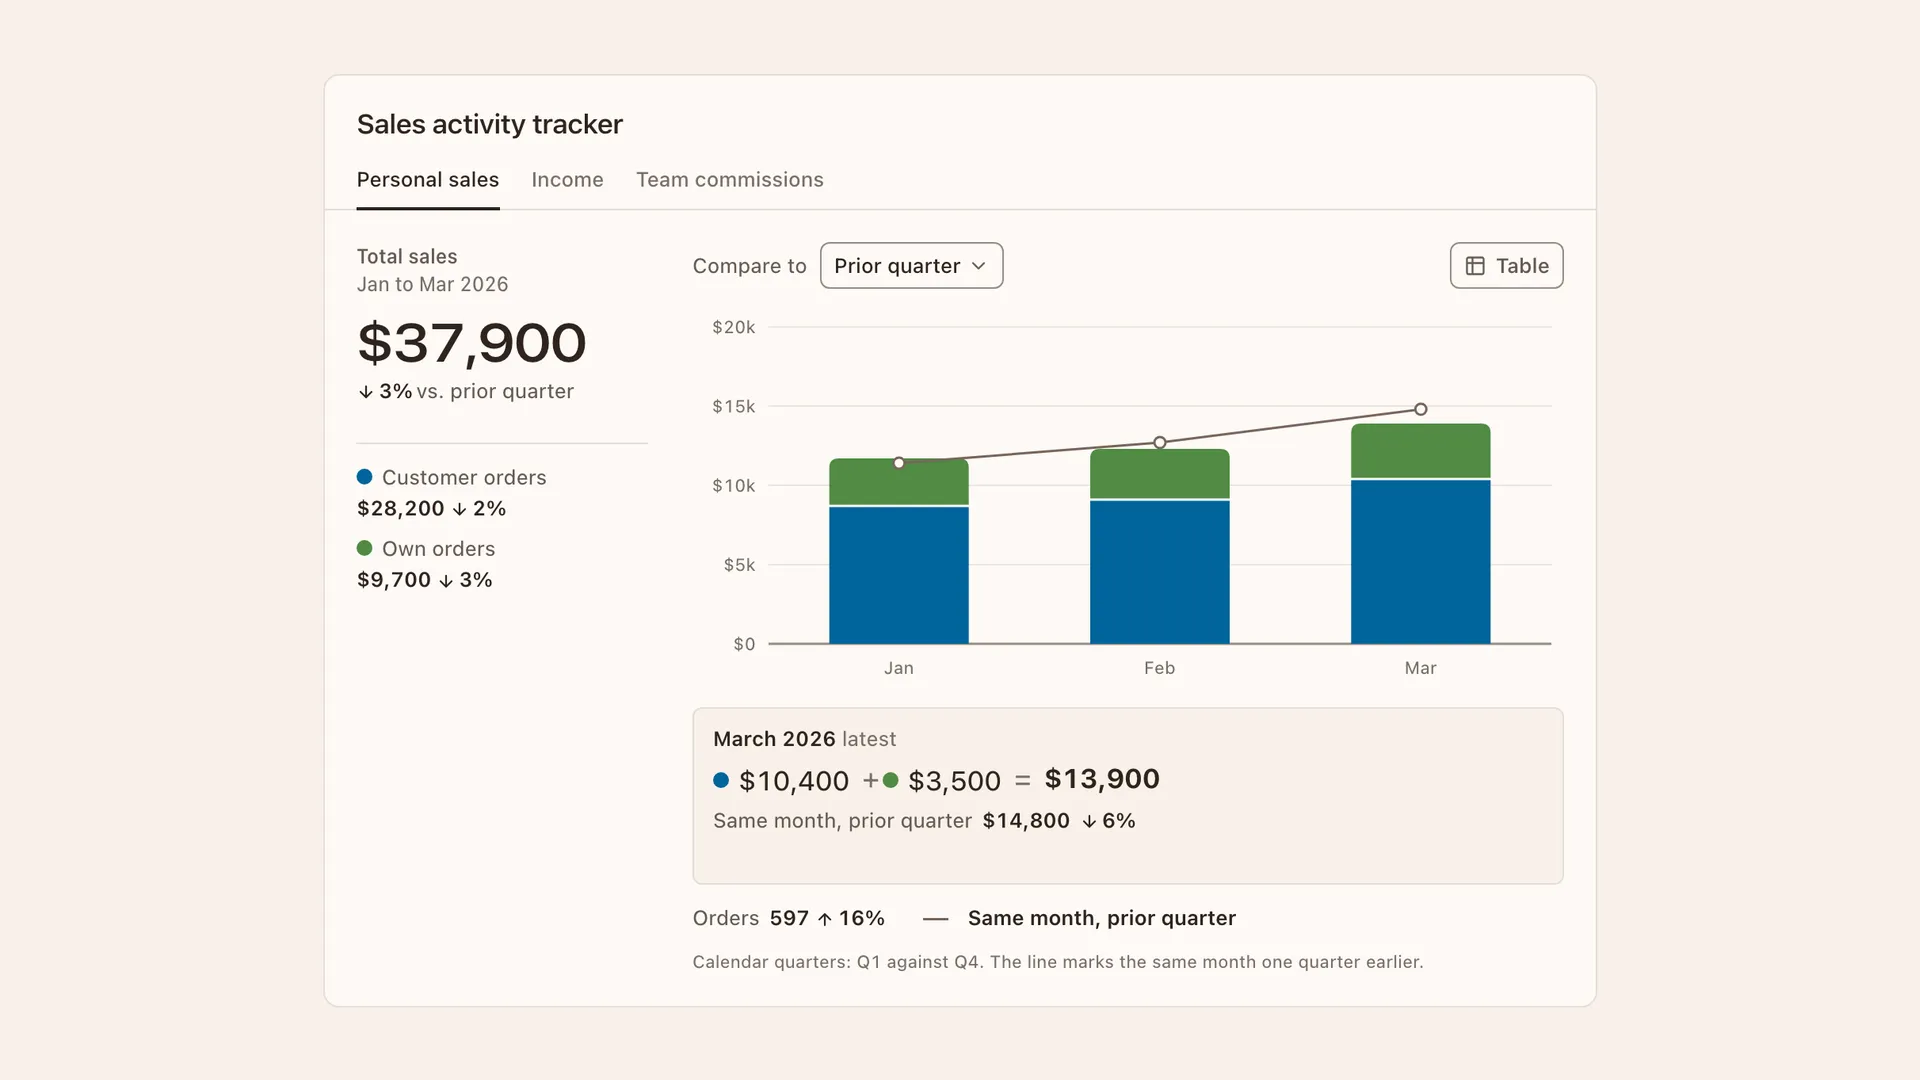
Task: Open the Prior quarter compare dropdown
Action: [911, 266]
